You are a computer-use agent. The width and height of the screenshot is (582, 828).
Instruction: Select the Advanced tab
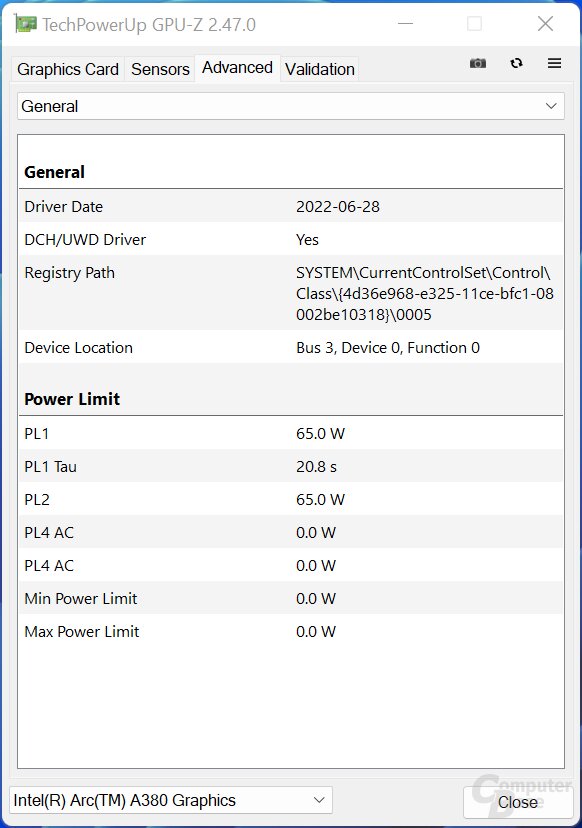(x=237, y=68)
